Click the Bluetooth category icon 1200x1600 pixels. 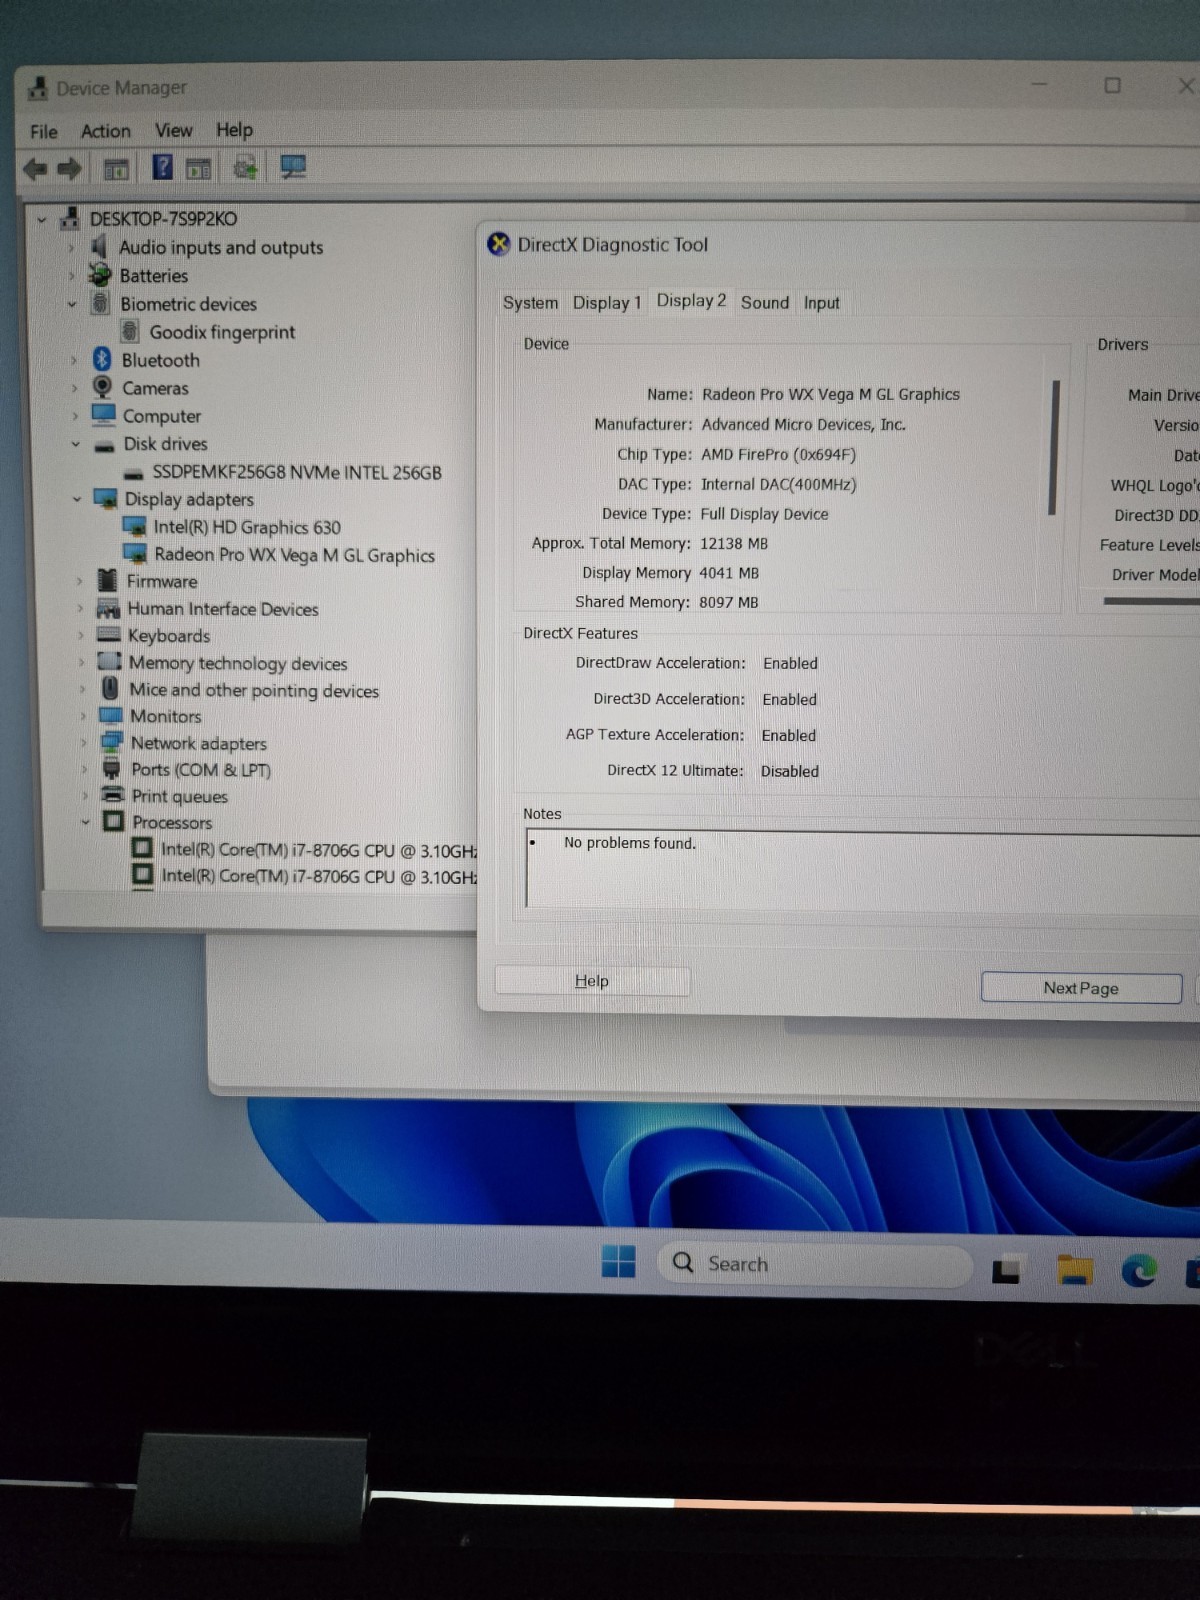click(102, 359)
